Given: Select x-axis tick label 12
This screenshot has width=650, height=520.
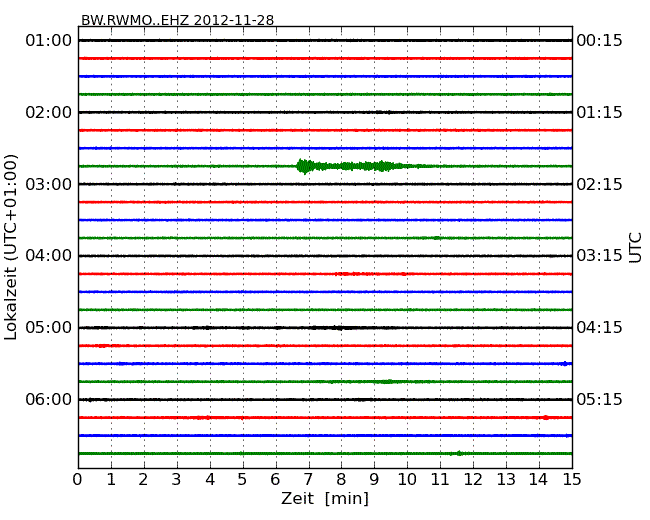Looking at the screenshot, I should [x=473, y=480].
